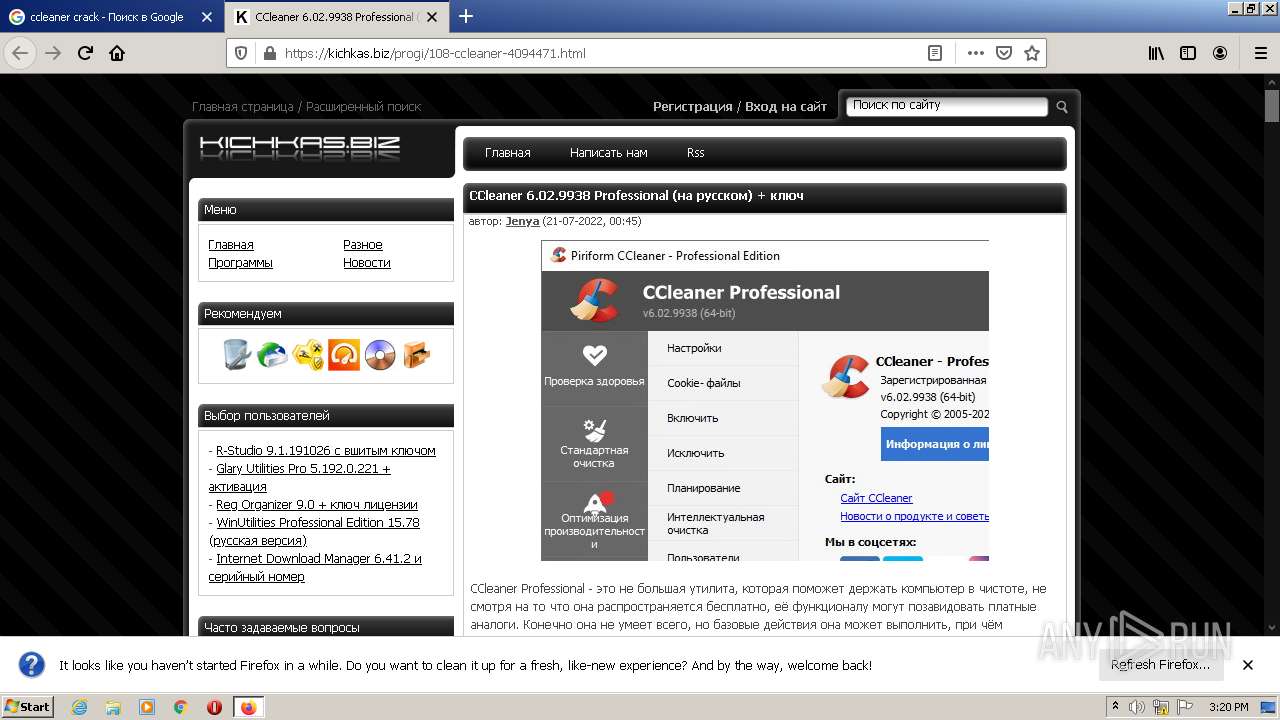Open Windows Explorer folder in taskbar
The width and height of the screenshot is (1280, 720).
click(x=113, y=707)
